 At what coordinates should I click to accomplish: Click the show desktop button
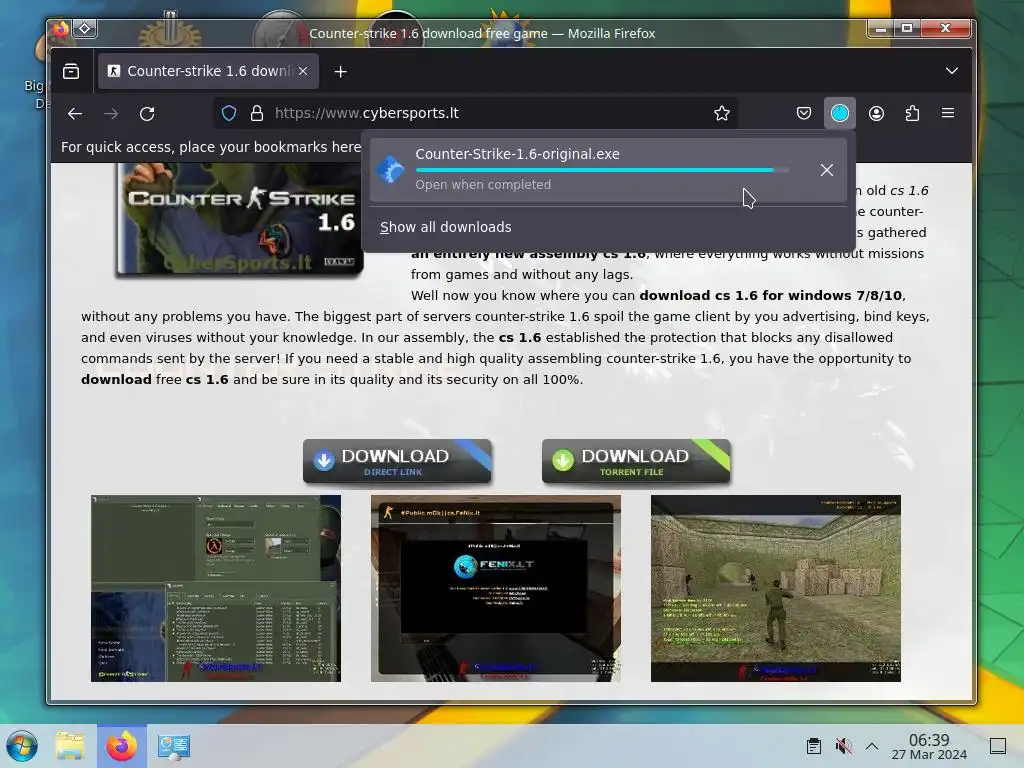[998, 746]
